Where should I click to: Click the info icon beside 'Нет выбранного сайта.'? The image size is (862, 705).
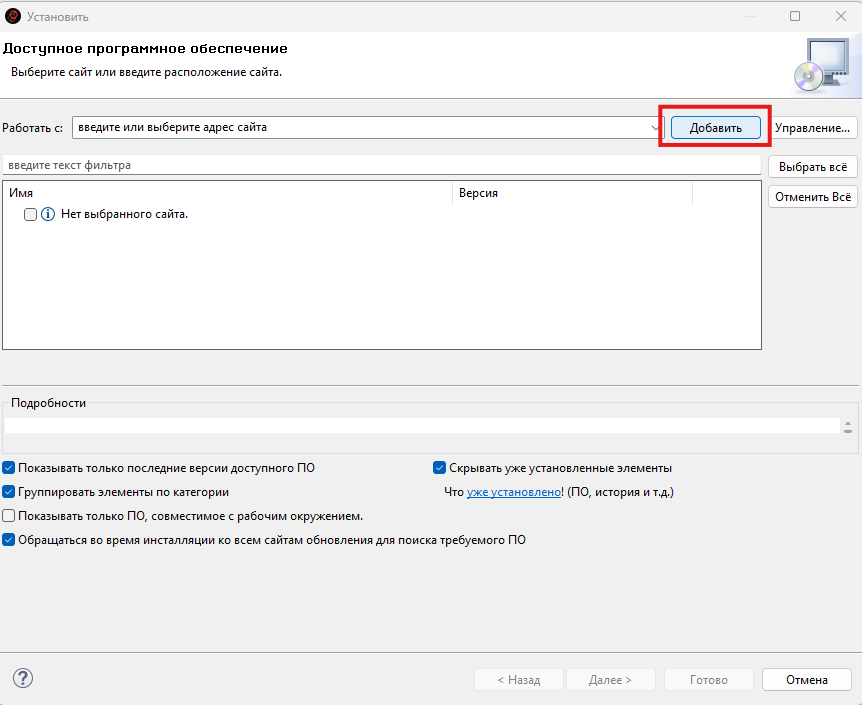[x=48, y=214]
